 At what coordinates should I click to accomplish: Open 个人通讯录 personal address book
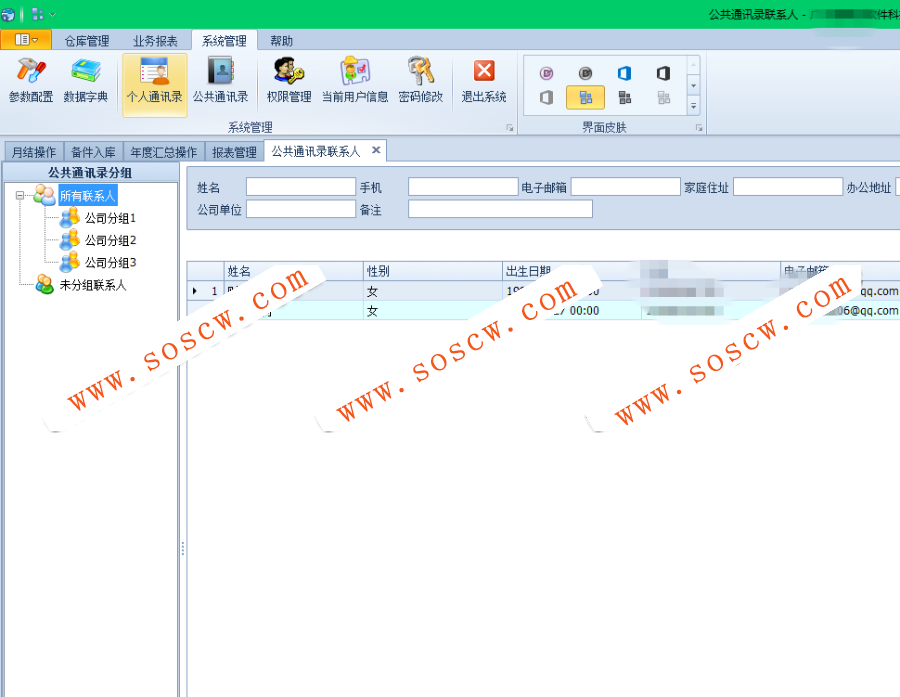click(154, 84)
